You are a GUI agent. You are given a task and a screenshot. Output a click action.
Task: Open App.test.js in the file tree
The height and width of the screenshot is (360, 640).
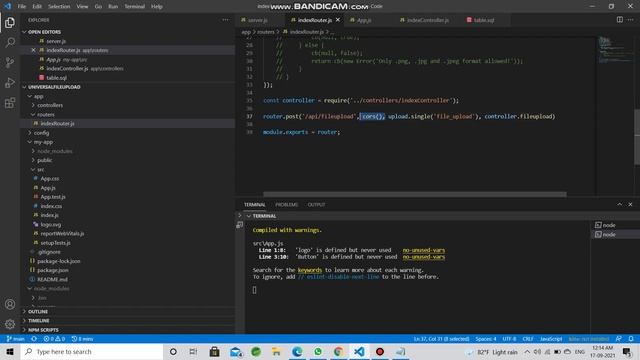[53, 197]
